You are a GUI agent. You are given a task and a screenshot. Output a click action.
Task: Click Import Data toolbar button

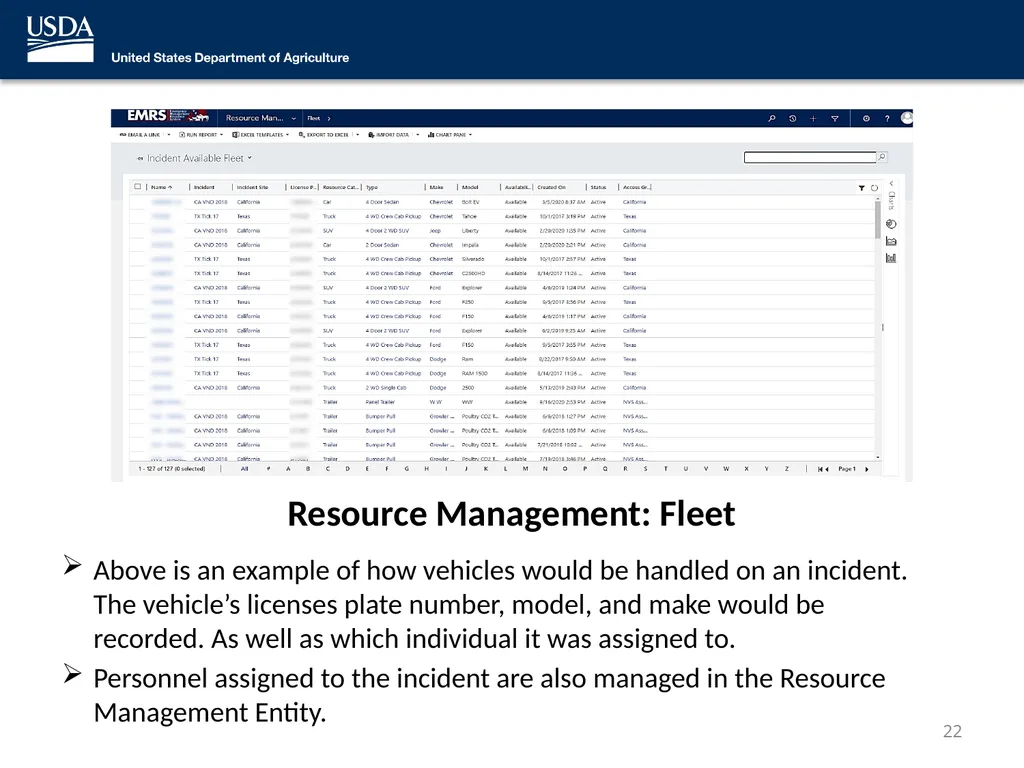coord(389,135)
